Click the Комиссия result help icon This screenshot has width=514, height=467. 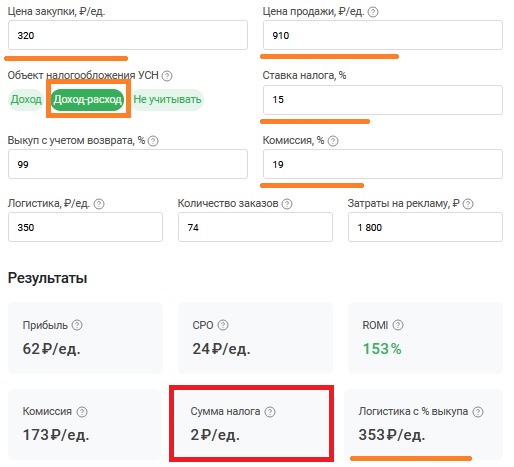[x=82, y=412]
